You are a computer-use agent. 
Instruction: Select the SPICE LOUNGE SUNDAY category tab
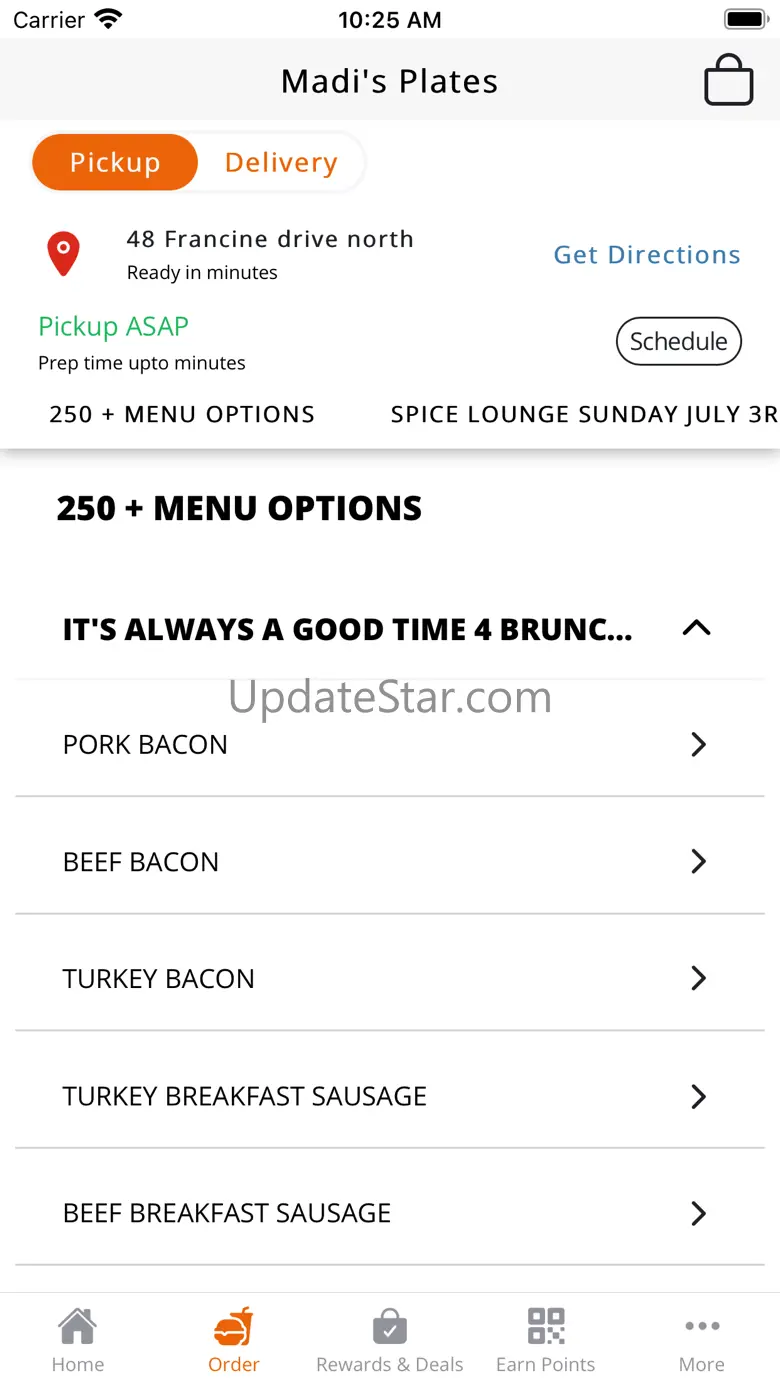pyautogui.click(x=584, y=414)
